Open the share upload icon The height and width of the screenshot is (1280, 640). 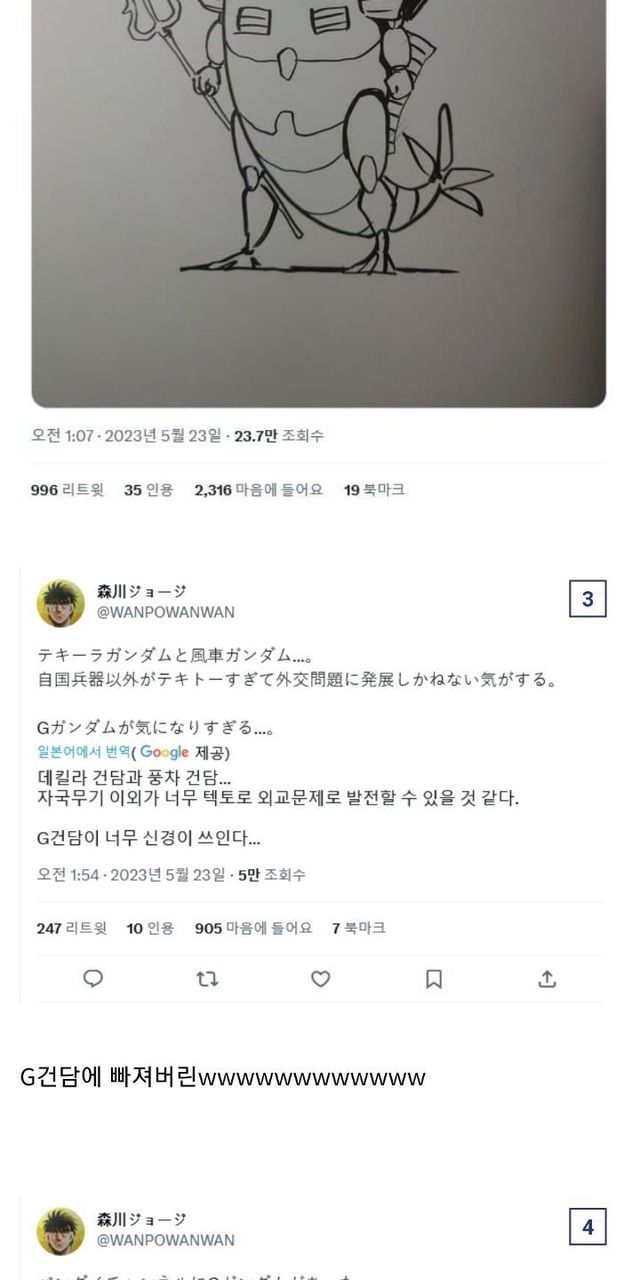[547, 978]
